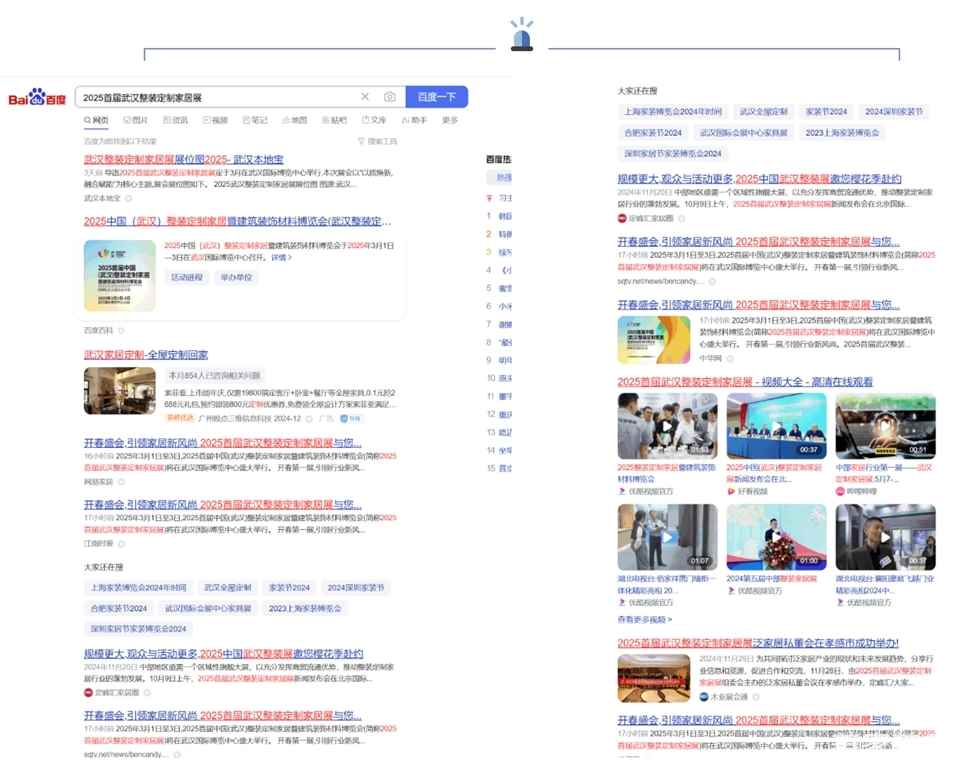Screen dimensions: 960x782
Task: Open the 搜索工具 search tools filter
Action: (377, 142)
